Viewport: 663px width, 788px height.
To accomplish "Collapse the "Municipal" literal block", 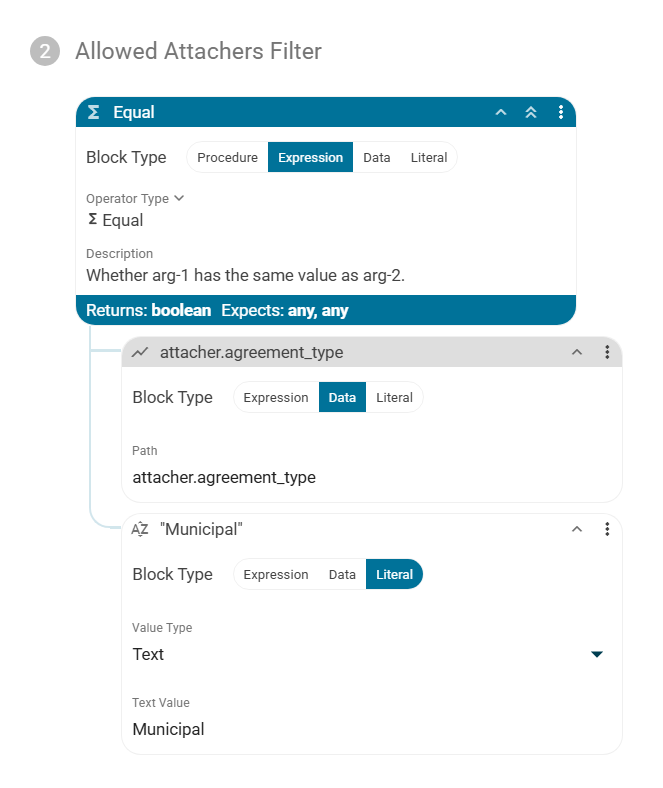I will point(576,529).
